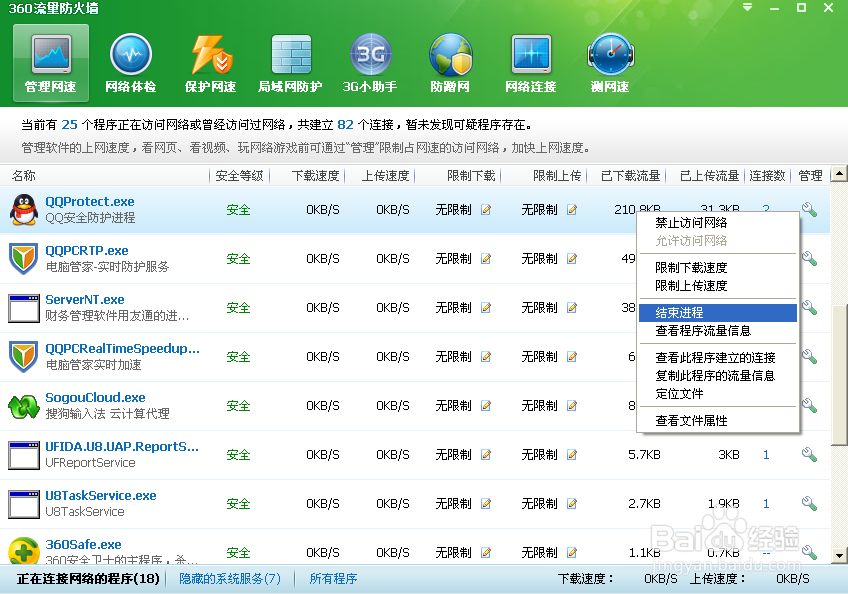This screenshot has height=594, width=848.
Task: Edit download limit for ServerNT.exe
Action: (x=486, y=307)
